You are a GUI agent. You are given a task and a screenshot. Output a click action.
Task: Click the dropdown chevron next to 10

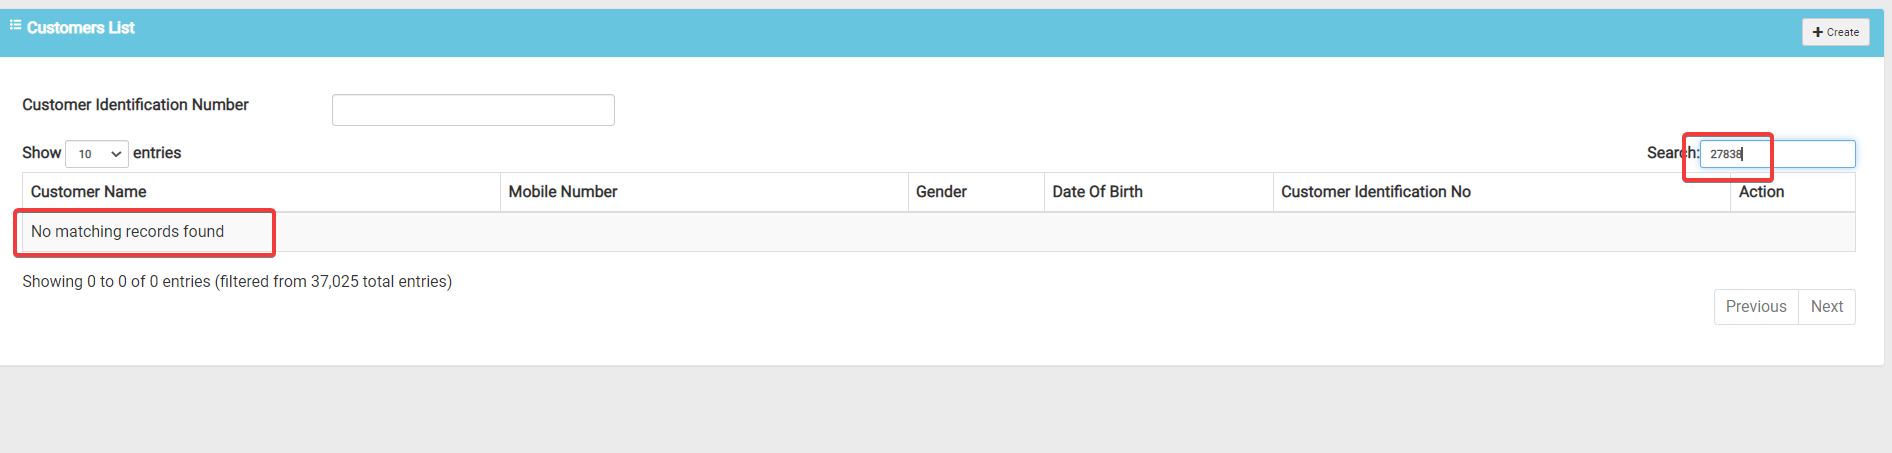coord(116,154)
